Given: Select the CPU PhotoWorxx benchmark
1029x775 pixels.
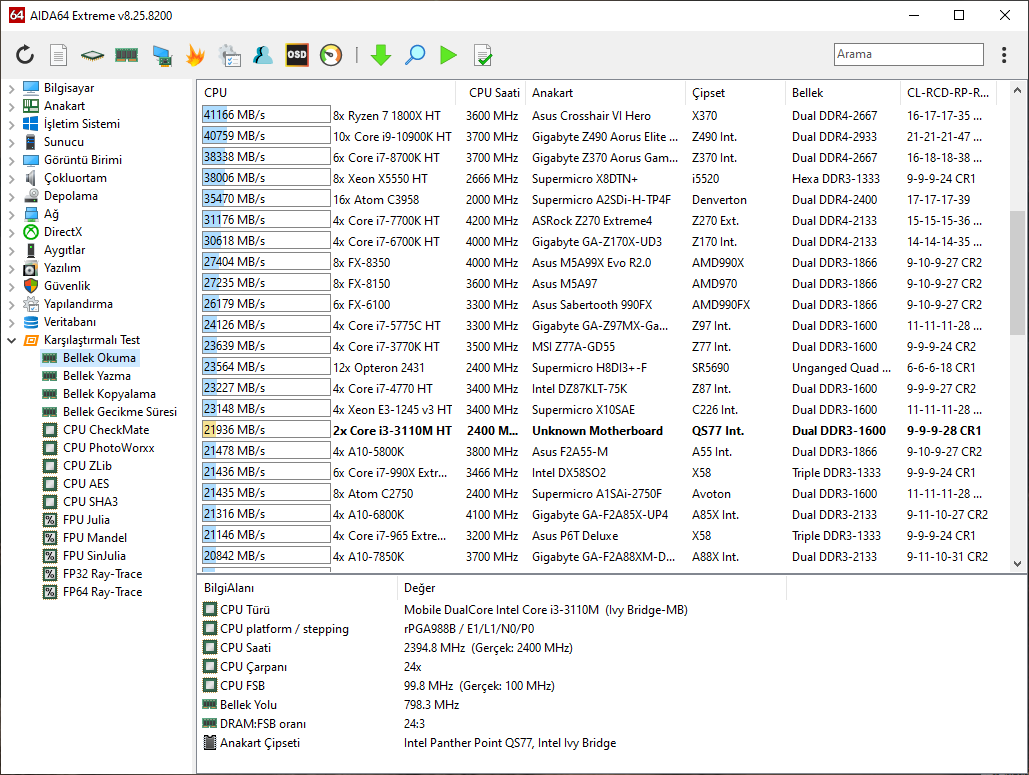Looking at the screenshot, I should point(108,448).
